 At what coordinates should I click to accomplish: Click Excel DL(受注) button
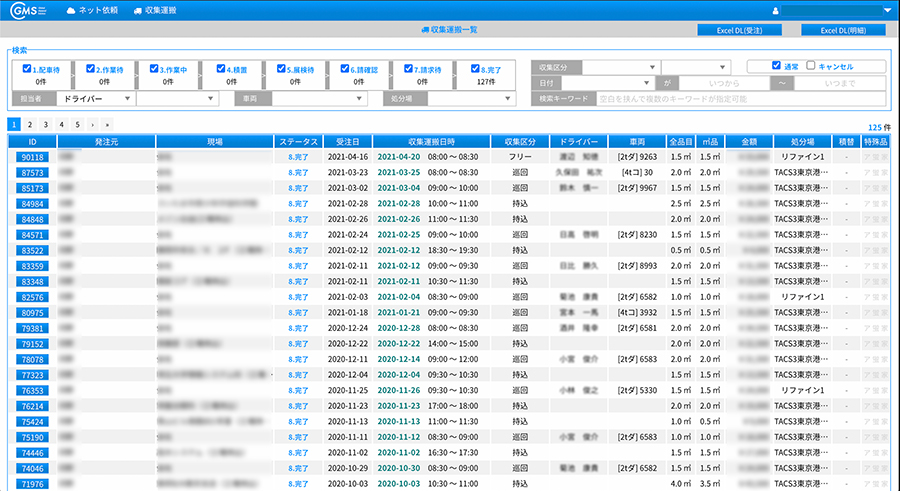(739, 30)
